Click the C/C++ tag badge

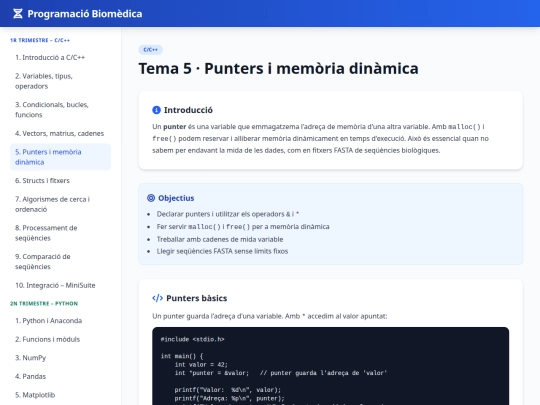coord(150,50)
